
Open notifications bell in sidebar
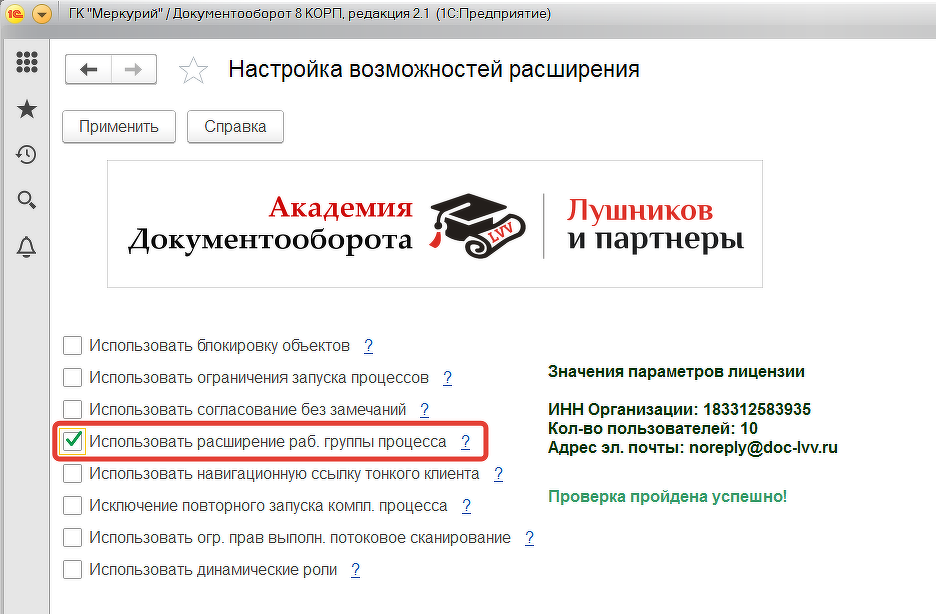tap(26, 247)
